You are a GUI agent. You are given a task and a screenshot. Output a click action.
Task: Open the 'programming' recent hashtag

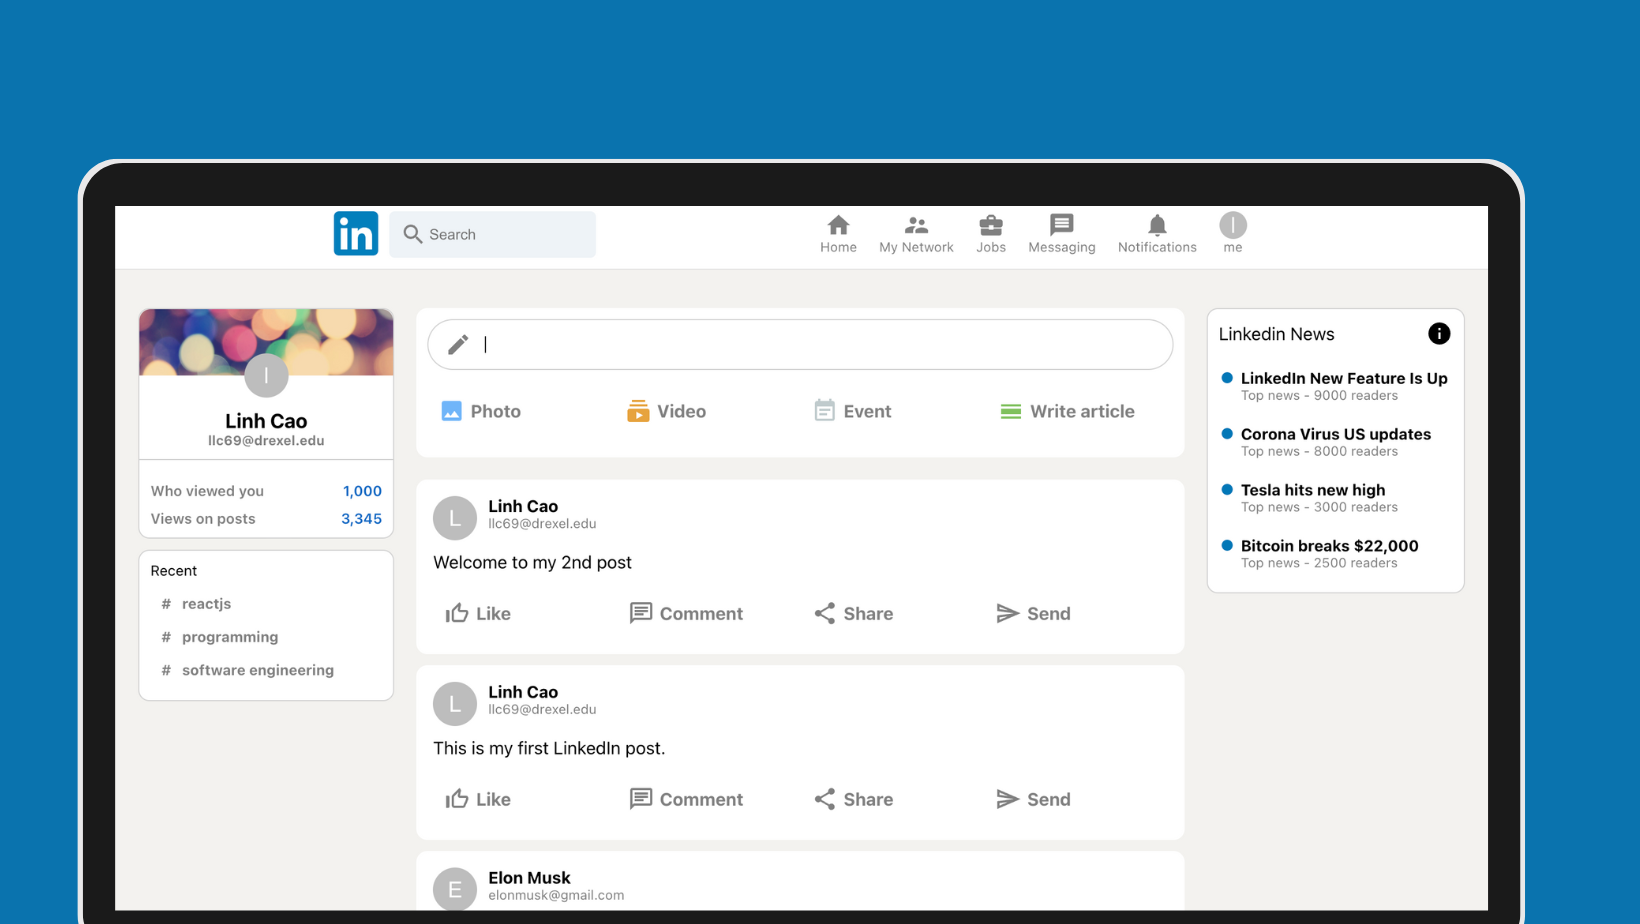point(230,637)
